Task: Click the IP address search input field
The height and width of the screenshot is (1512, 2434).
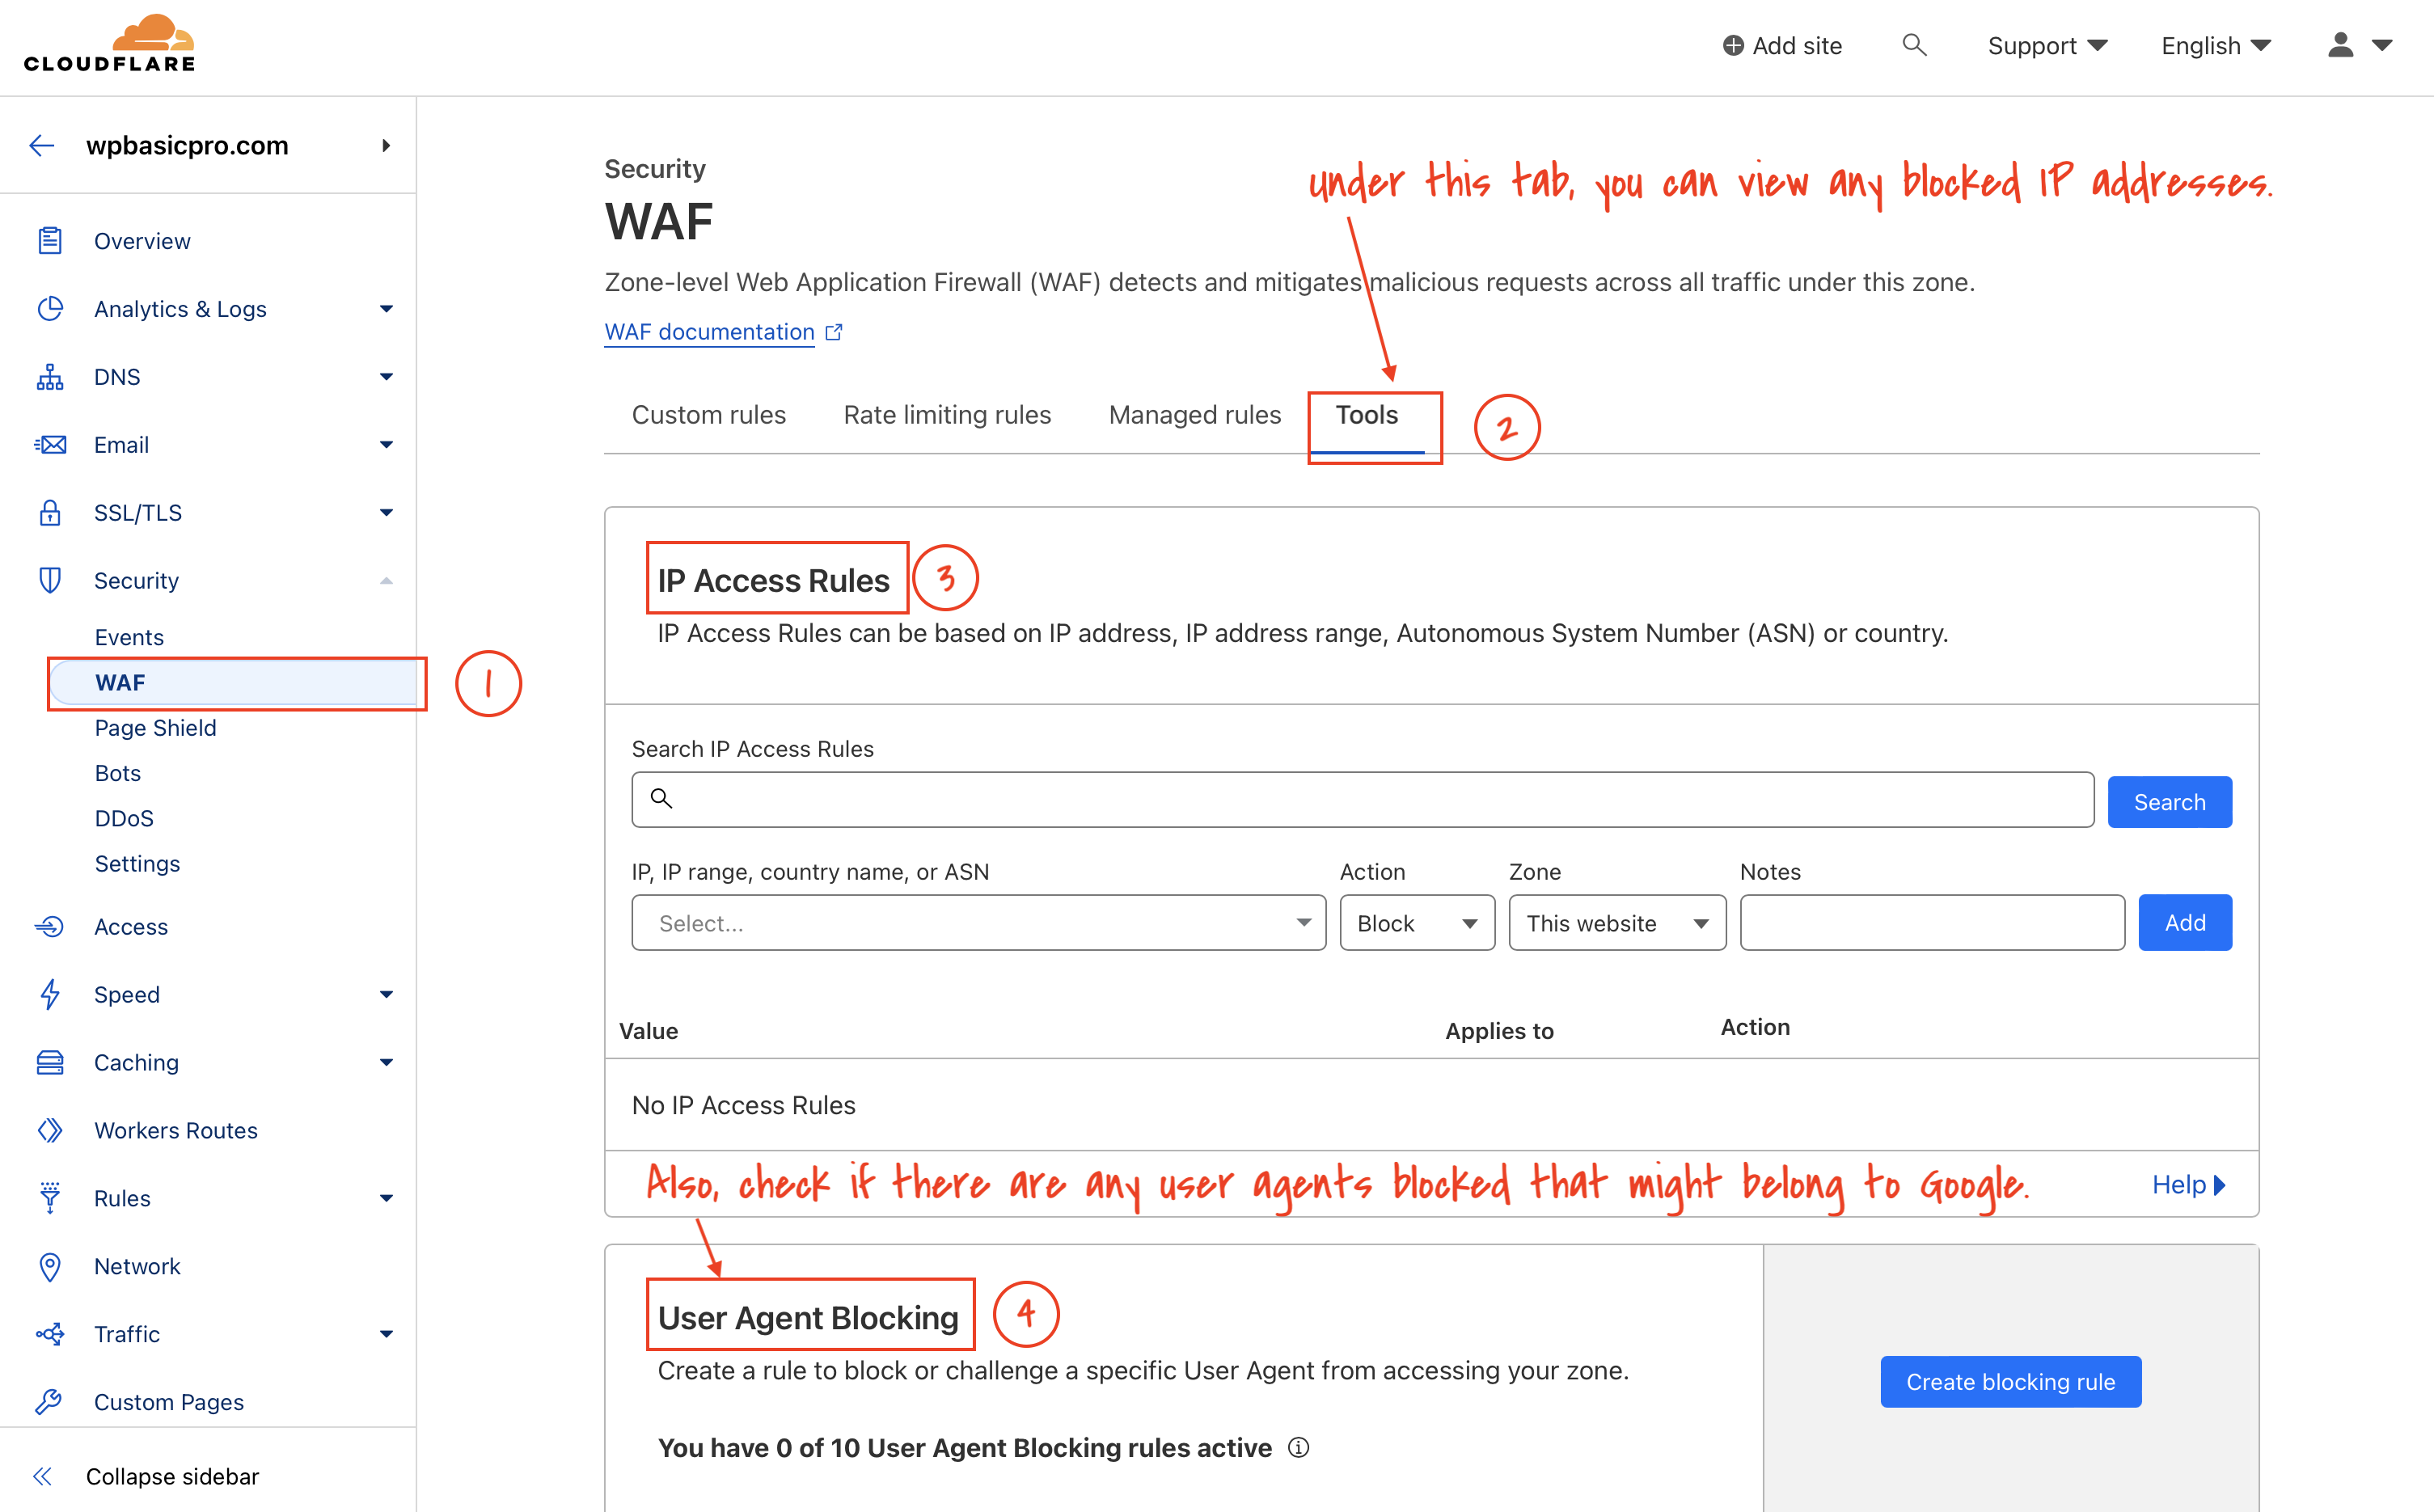Action: [x=1364, y=798]
